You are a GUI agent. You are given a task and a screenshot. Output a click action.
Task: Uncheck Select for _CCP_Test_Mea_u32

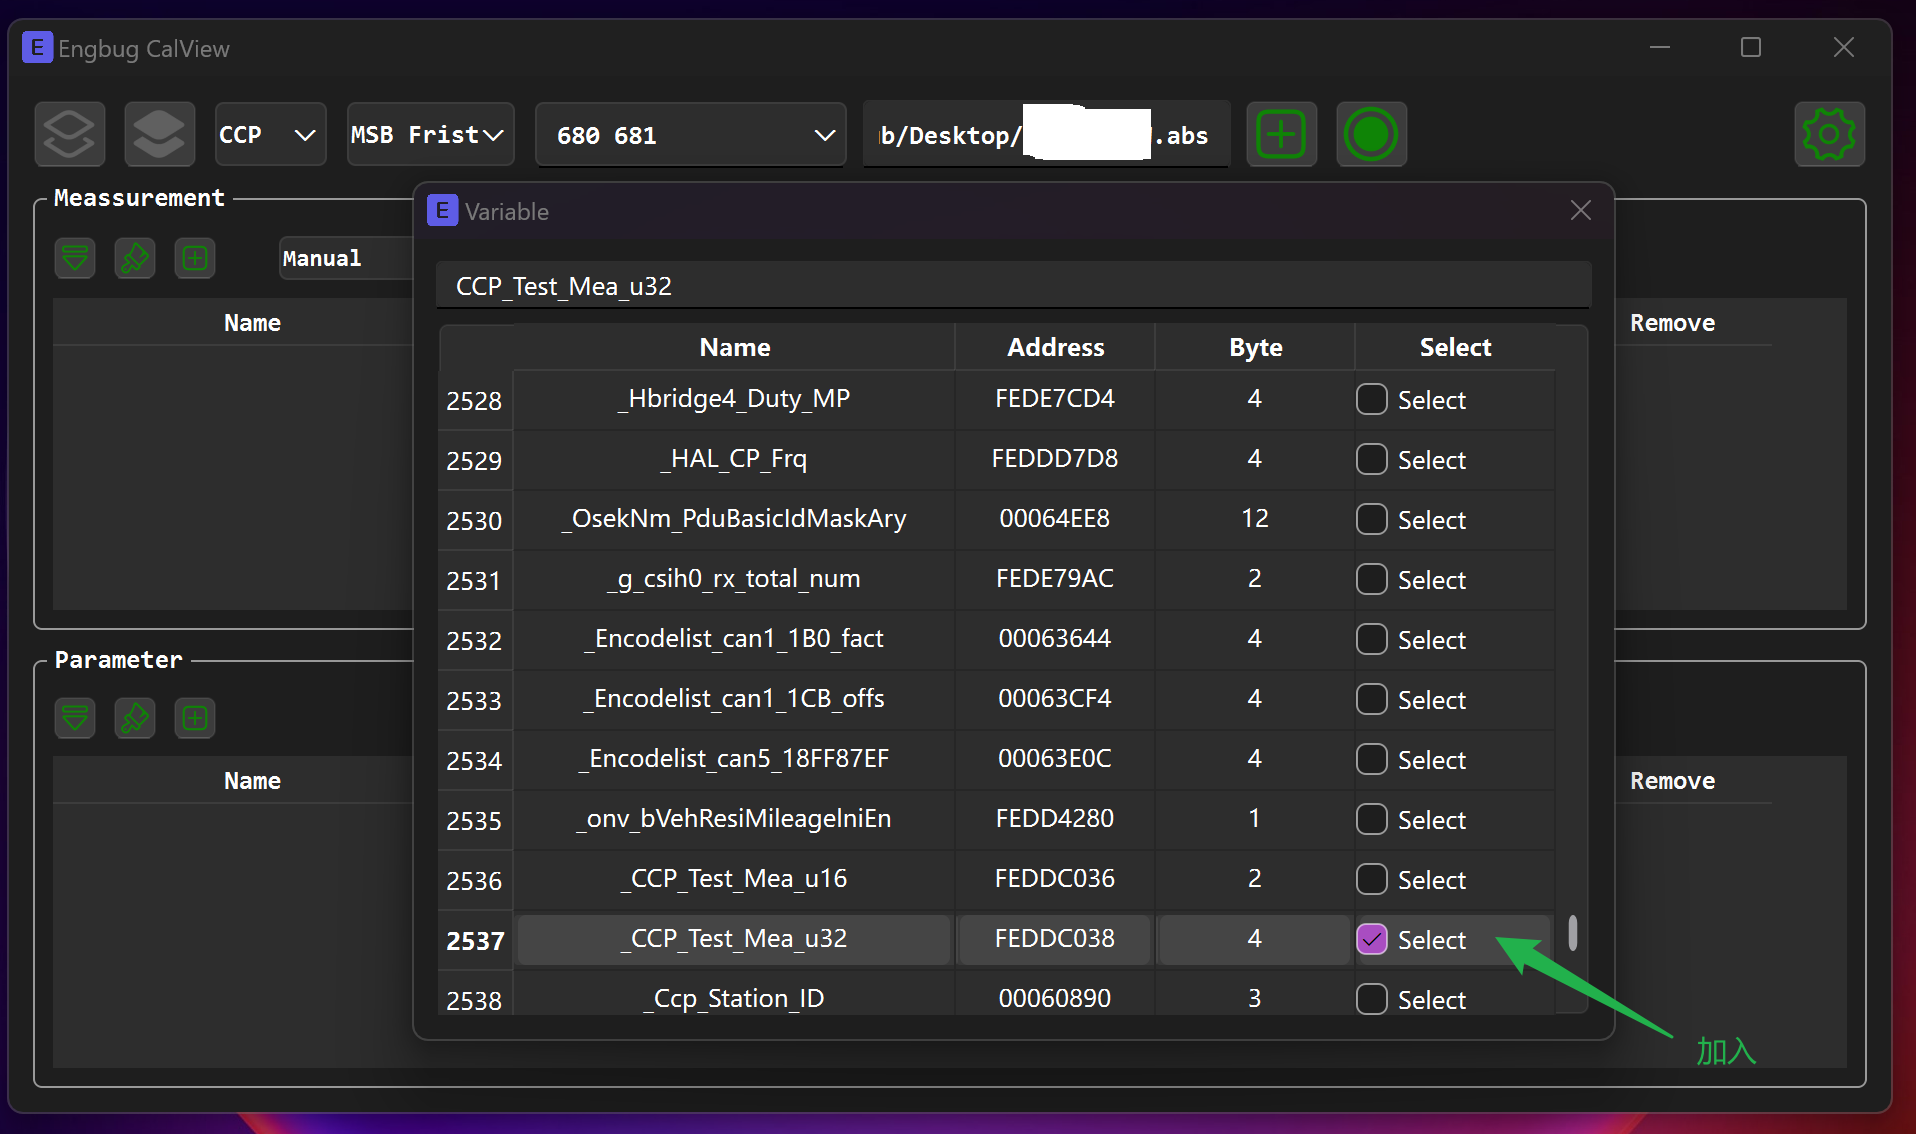tap(1371, 939)
